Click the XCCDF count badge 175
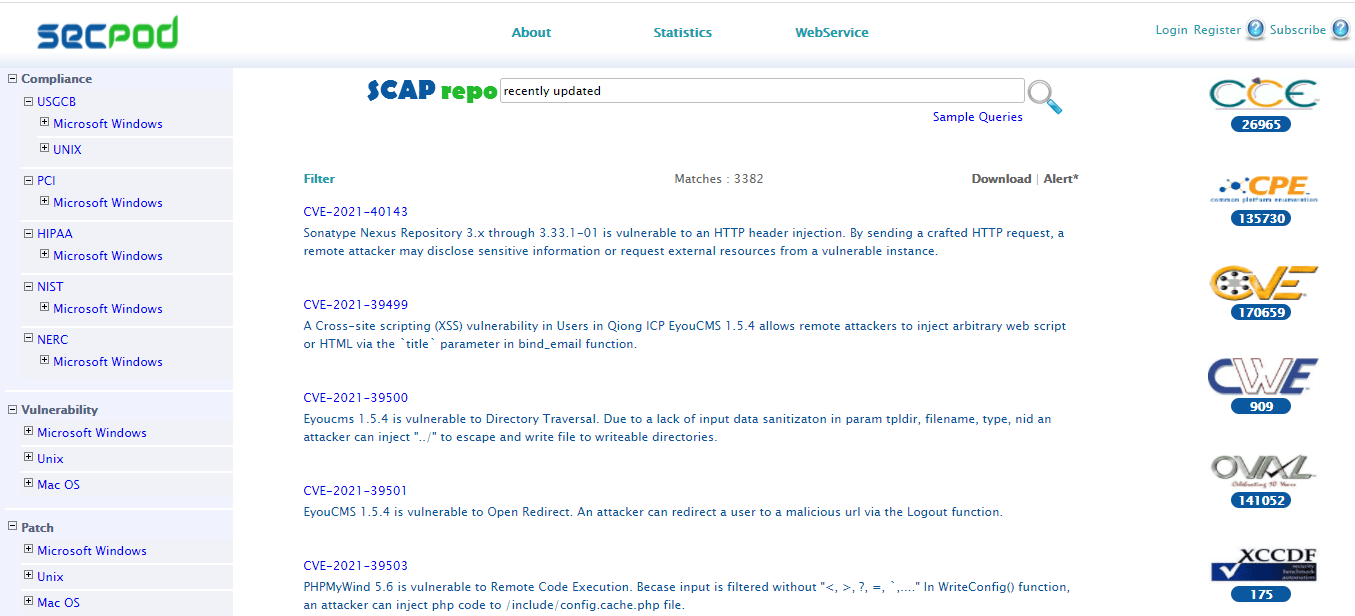 pyautogui.click(x=1261, y=594)
